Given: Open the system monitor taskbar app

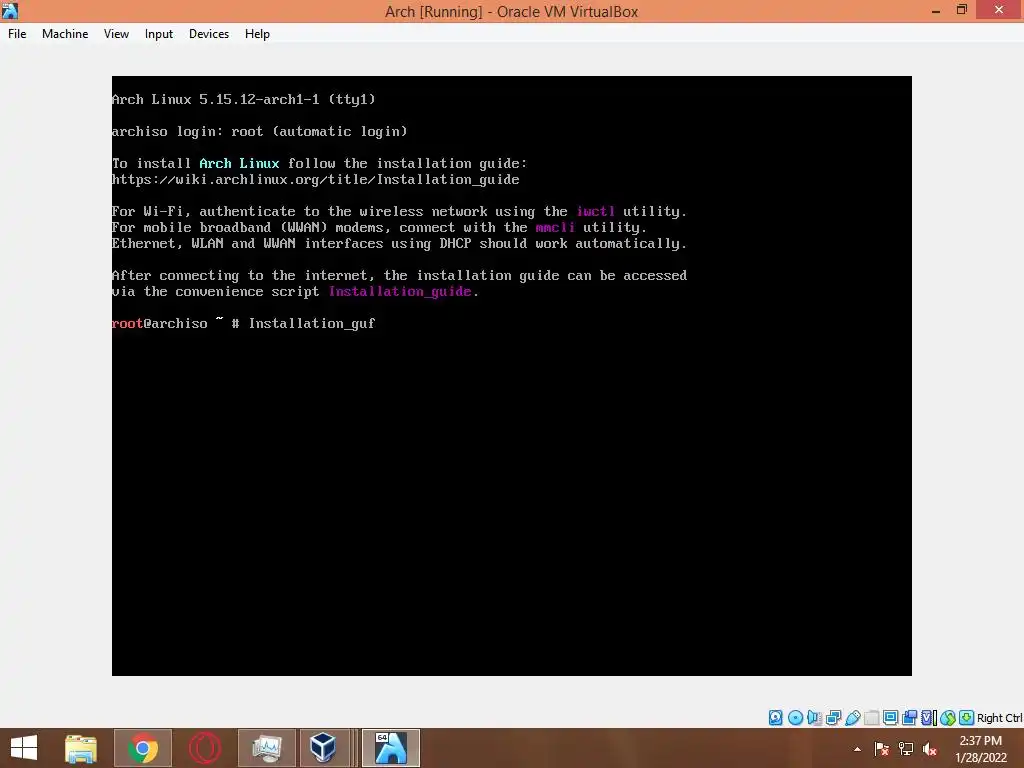Looking at the screenshot, I should pyautogui.click(x=266, y=748).
